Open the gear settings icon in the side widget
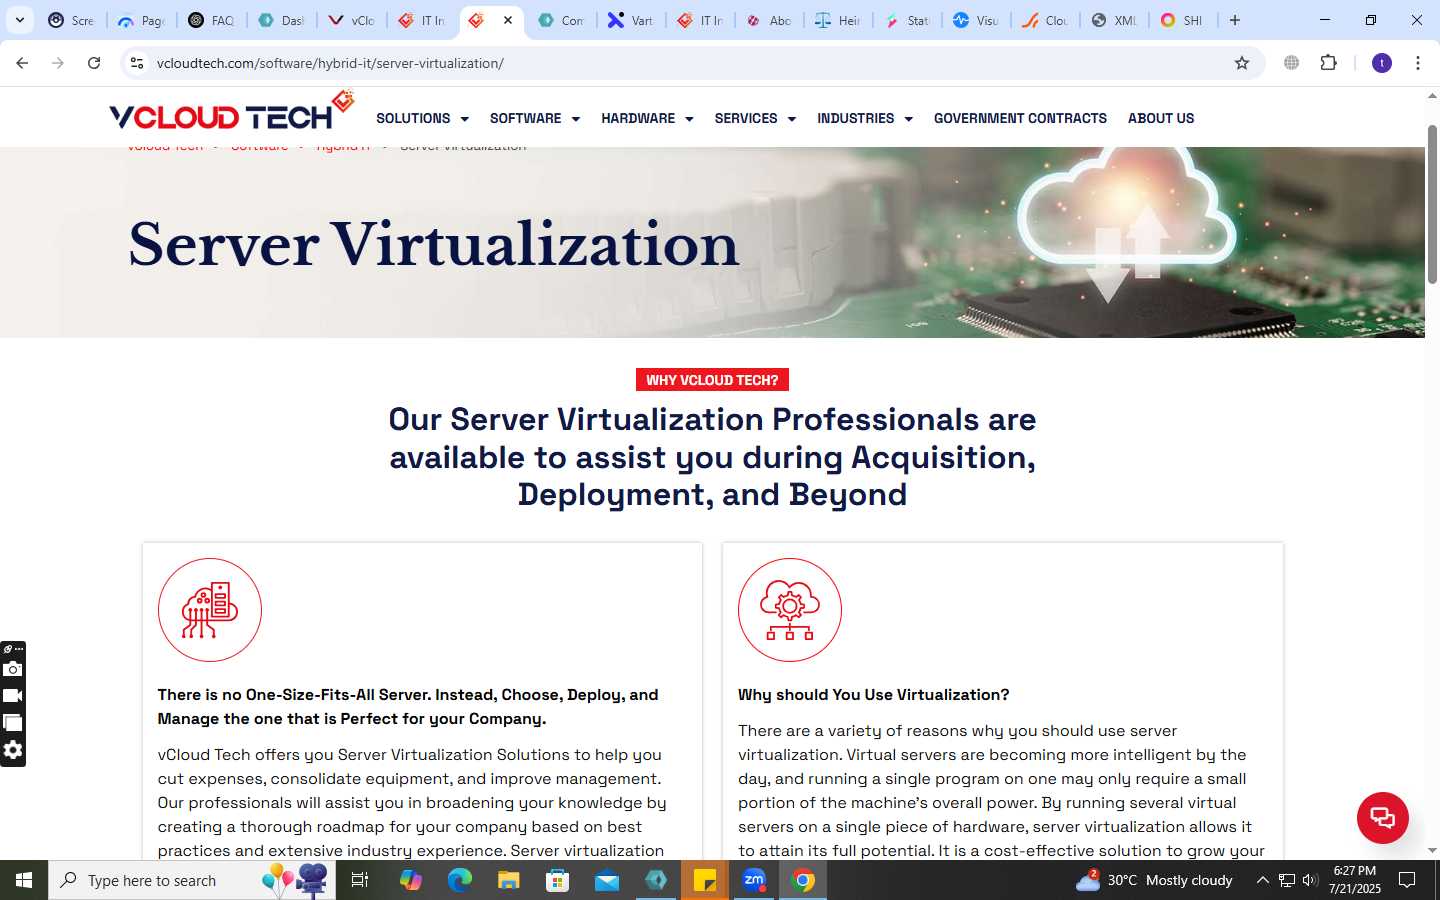The height and width of the screenshot is (900, 1440). pyautogui.click(x=13, y=750)
